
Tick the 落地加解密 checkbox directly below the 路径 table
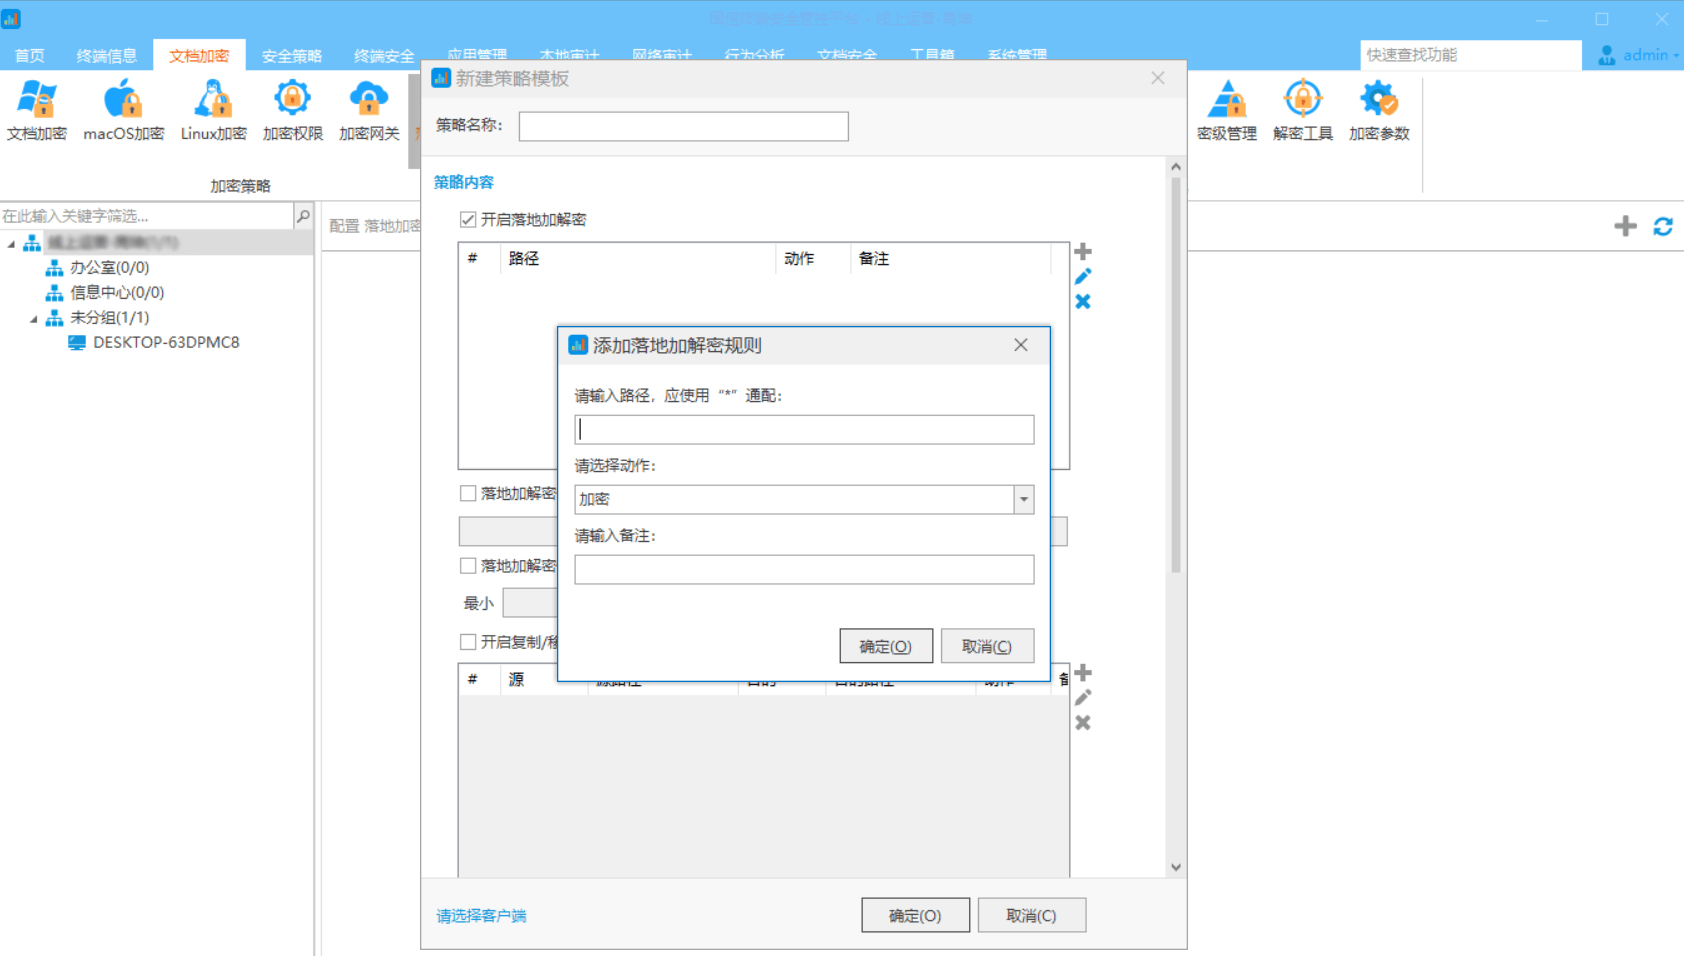point(468,493)
